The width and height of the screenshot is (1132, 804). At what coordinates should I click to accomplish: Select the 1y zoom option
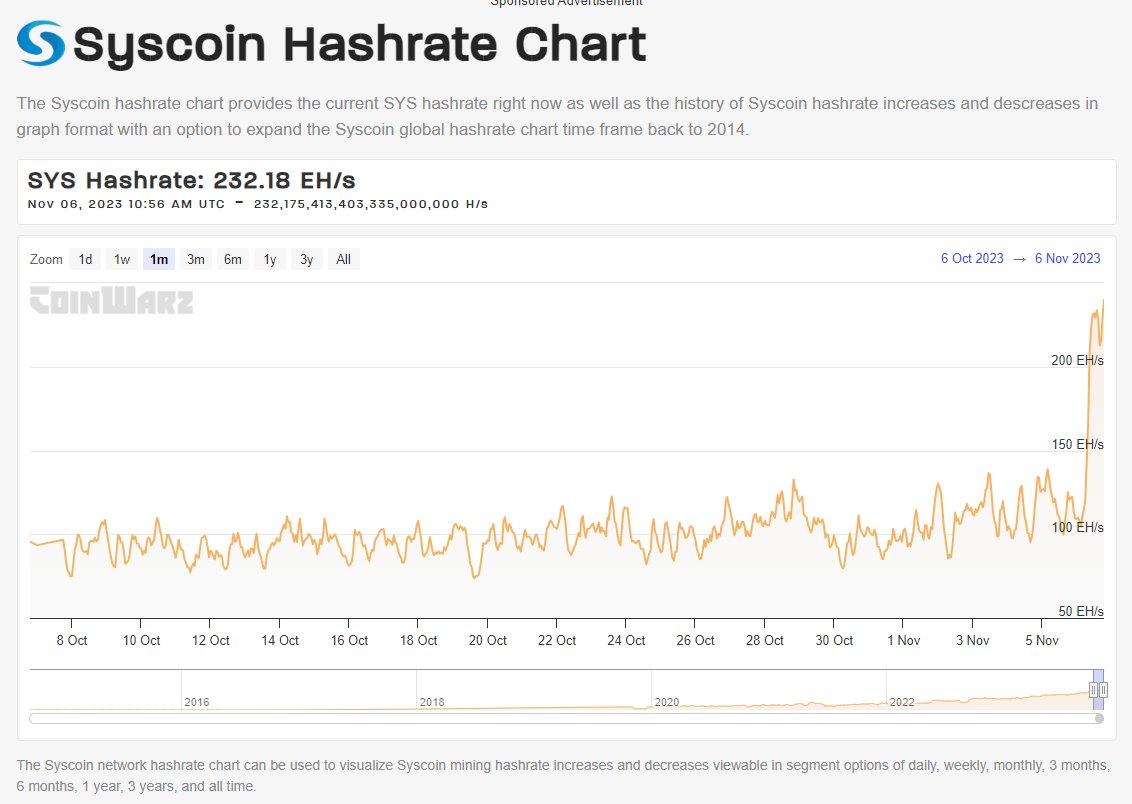pyautogui.click(x=269, y=258)
